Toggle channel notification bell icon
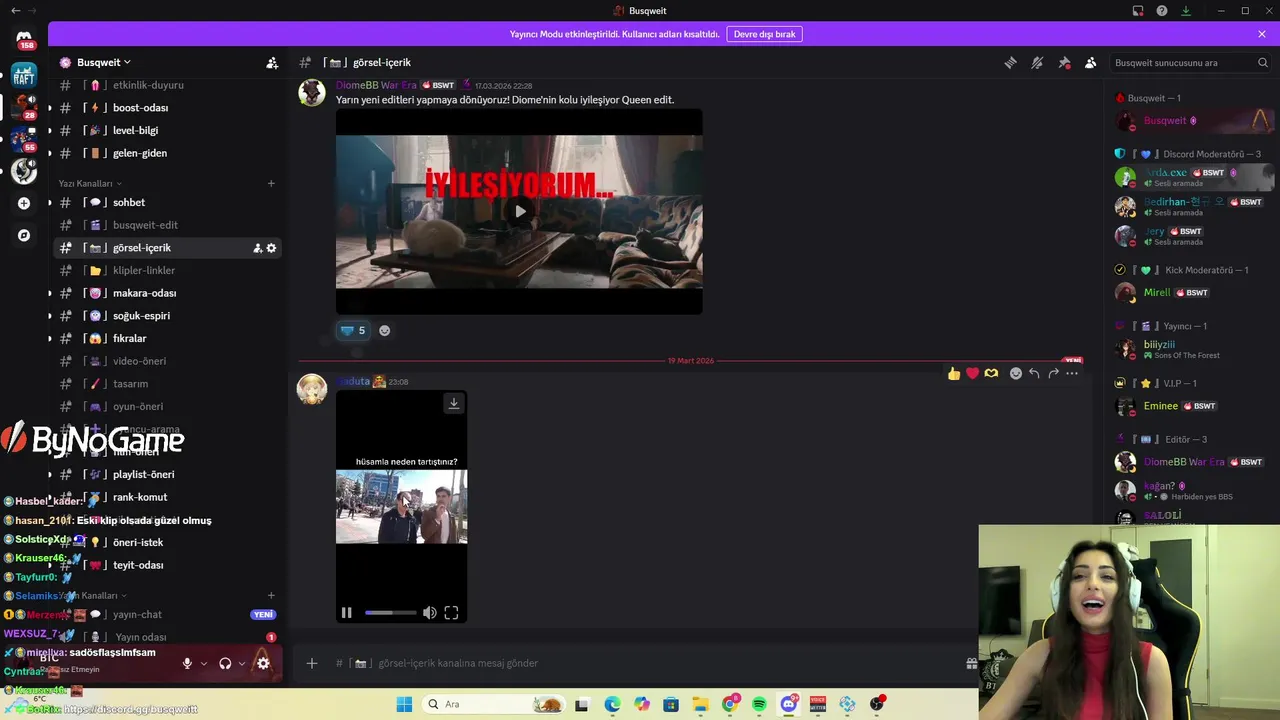Viewport: 1280px width, 720px height. click(1037, 62)
